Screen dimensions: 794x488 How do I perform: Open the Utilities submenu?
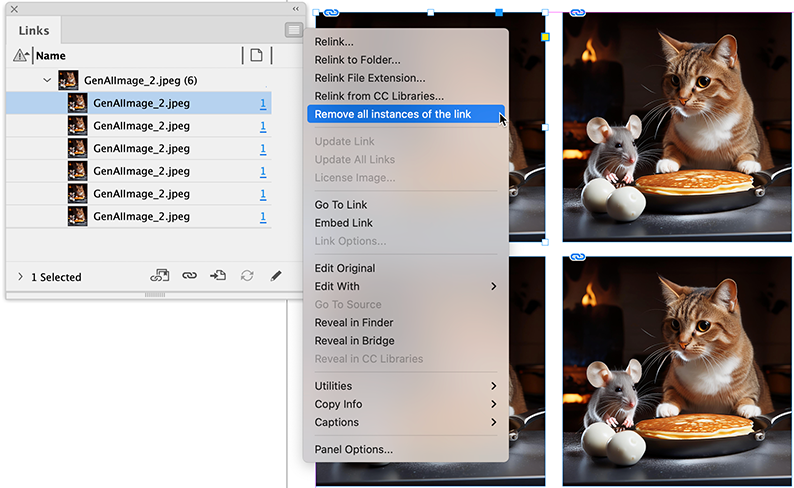[x=406, y=386]
